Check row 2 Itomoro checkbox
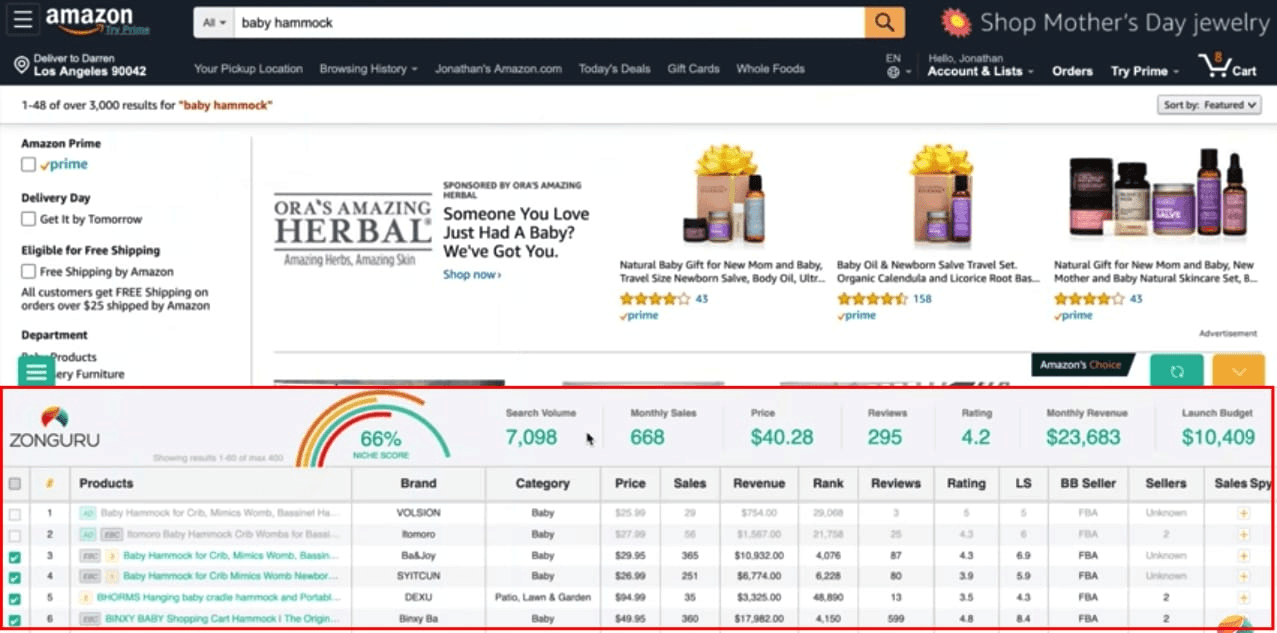The height and width of the screenshot is (633, 1277). click(15, 534)
